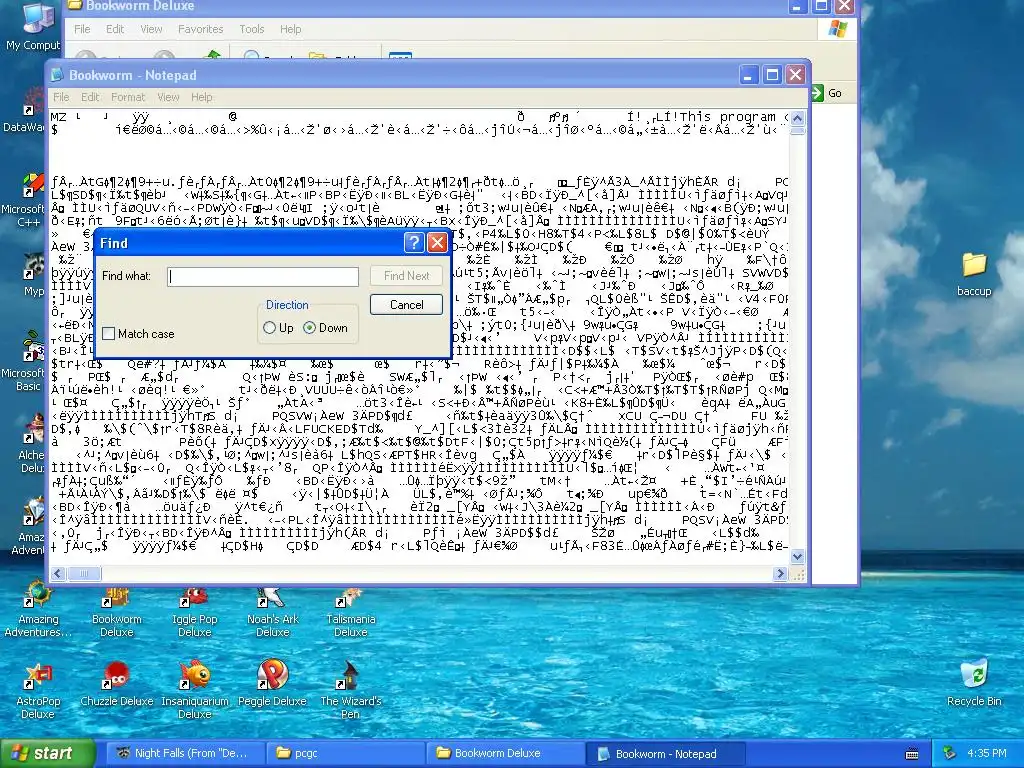
Task: Click the Windows start button
Action: (46, 754)
